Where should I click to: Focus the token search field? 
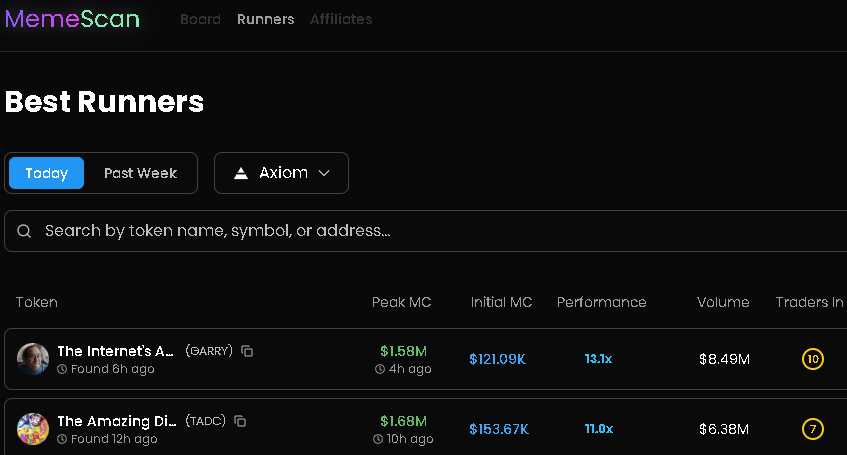point(427,231)
